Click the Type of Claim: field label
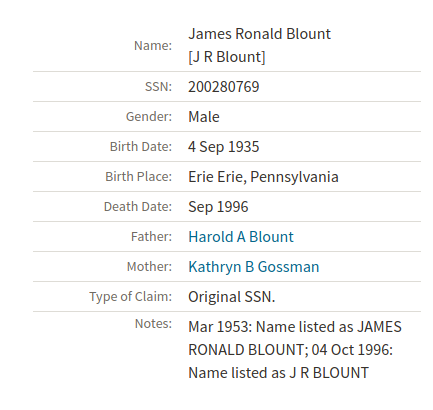 coord(130,297)
